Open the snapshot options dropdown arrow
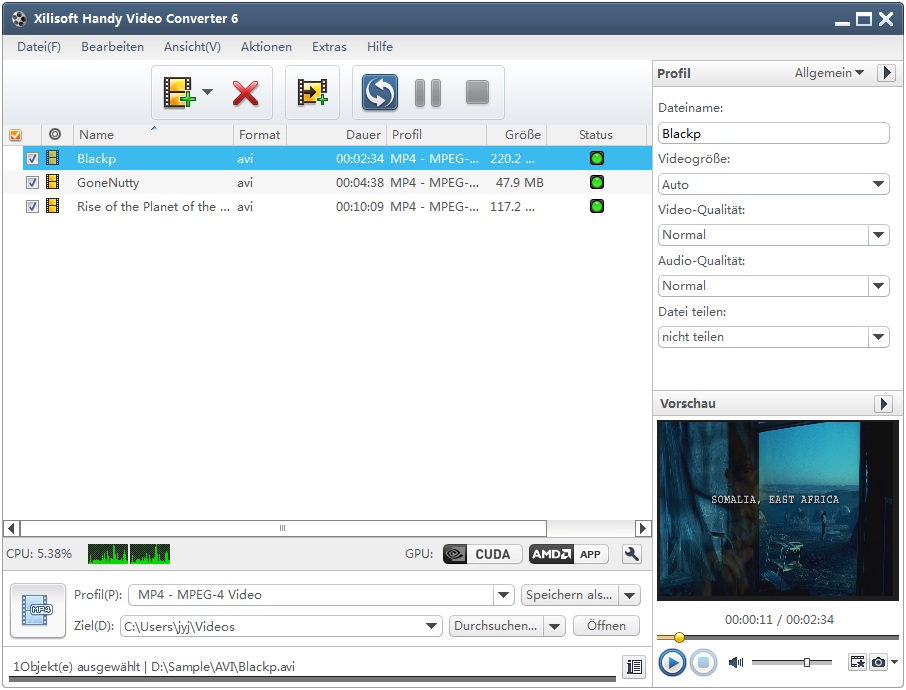The height and width of the screenshot is (690, 906). click(894, 662)
